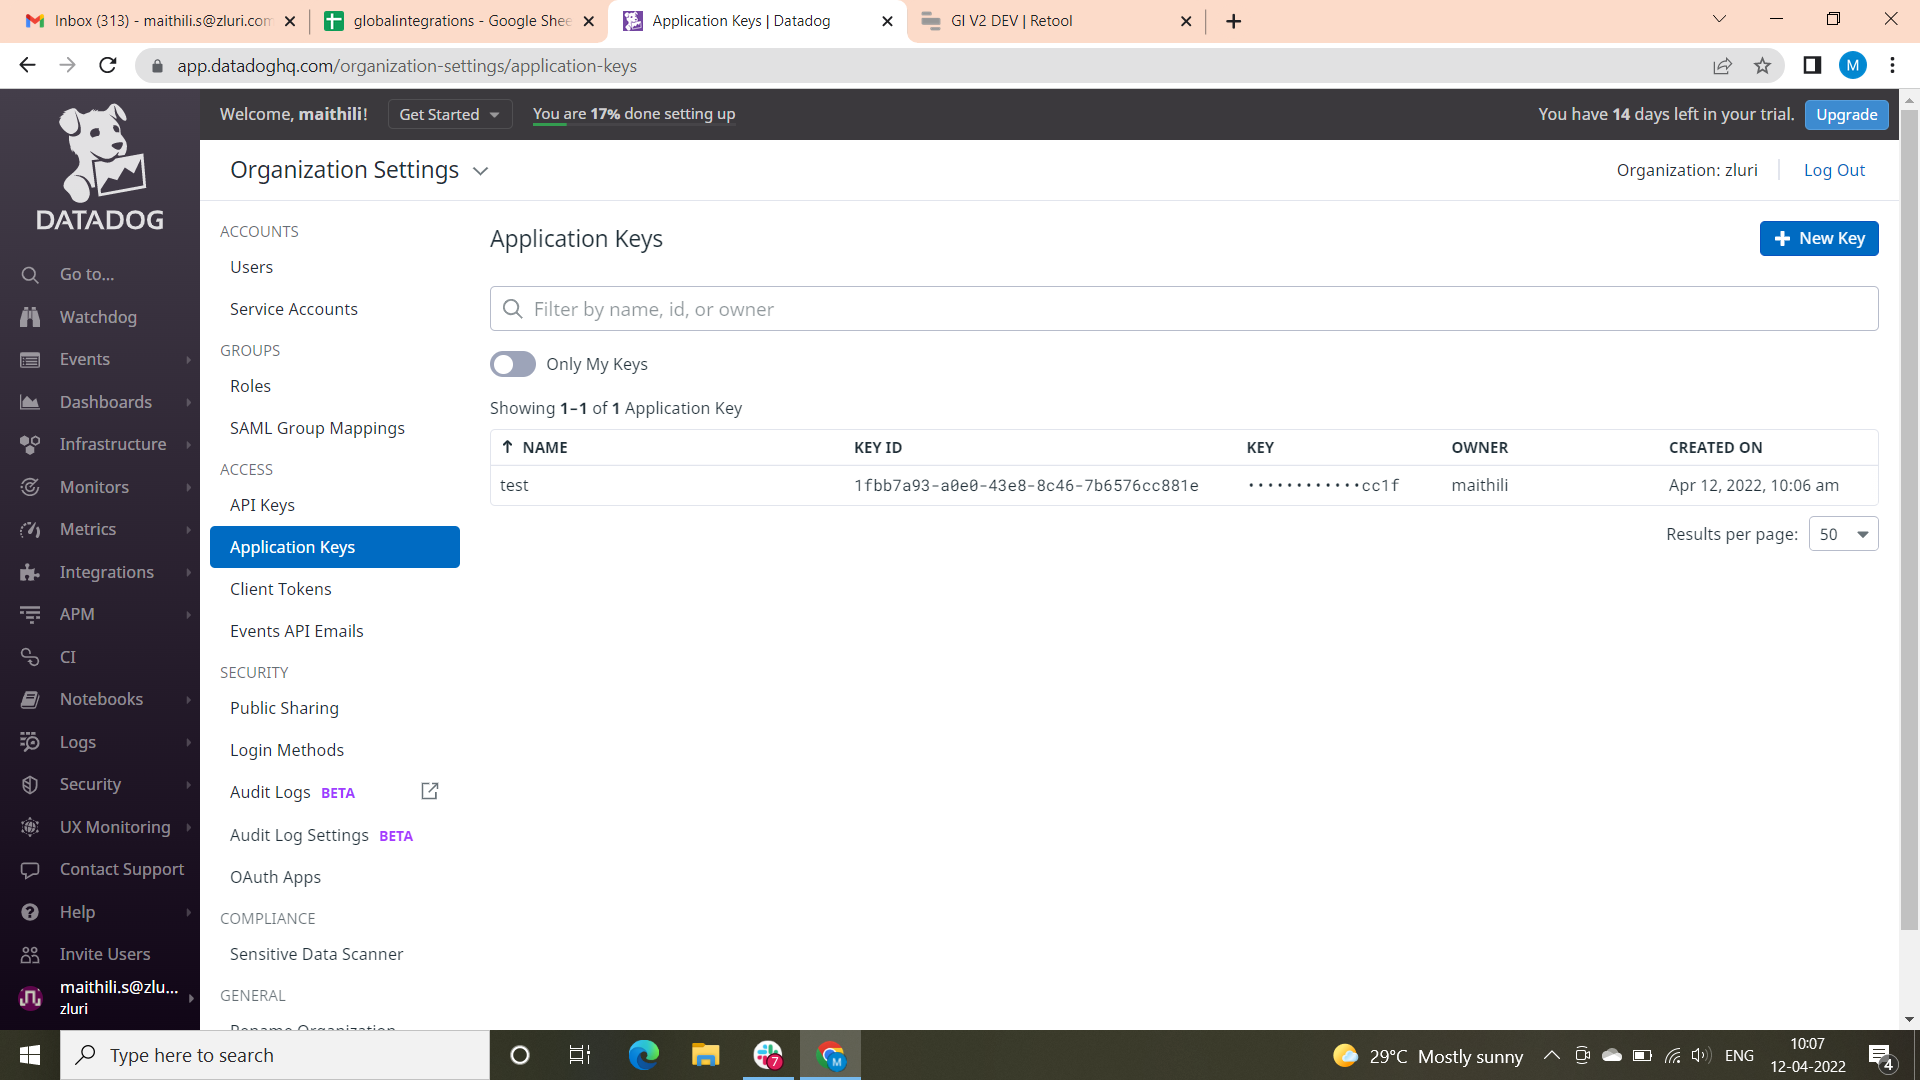
Task: Click the Windows Start button
Action: coord(30,1055)
